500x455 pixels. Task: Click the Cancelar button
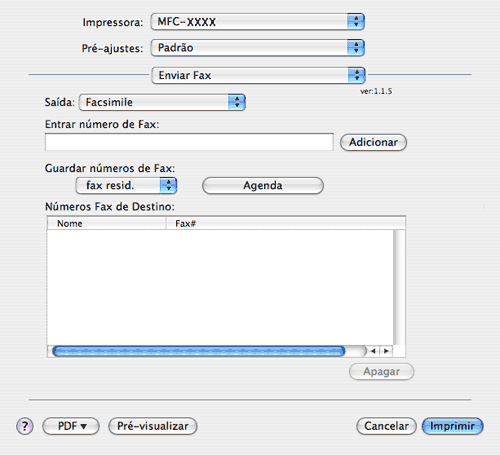pyautogui.click(x=386, y=426)
